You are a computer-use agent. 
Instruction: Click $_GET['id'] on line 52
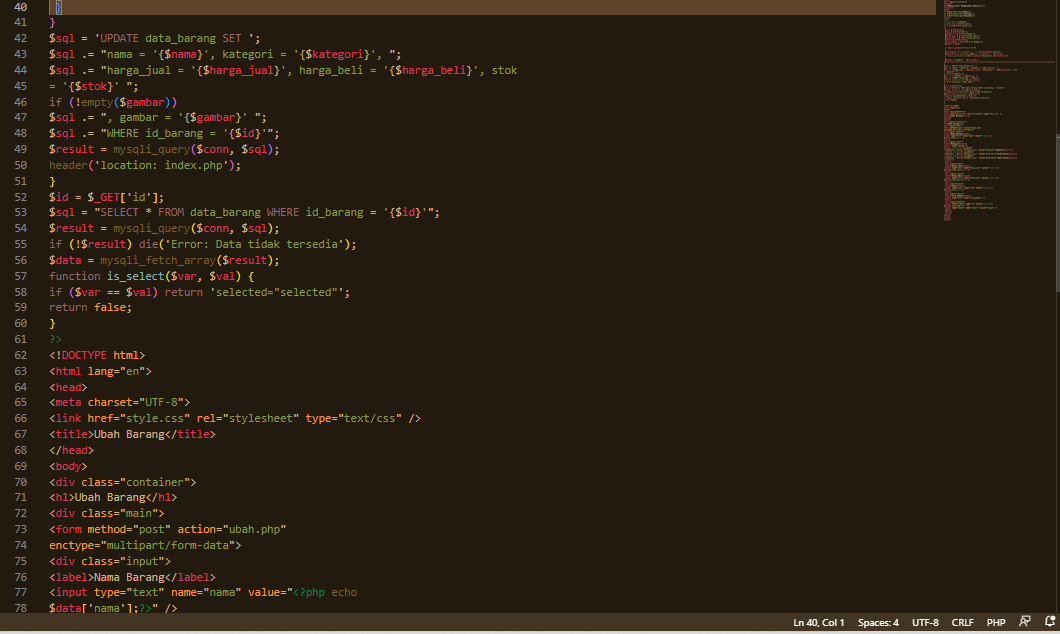123,196
